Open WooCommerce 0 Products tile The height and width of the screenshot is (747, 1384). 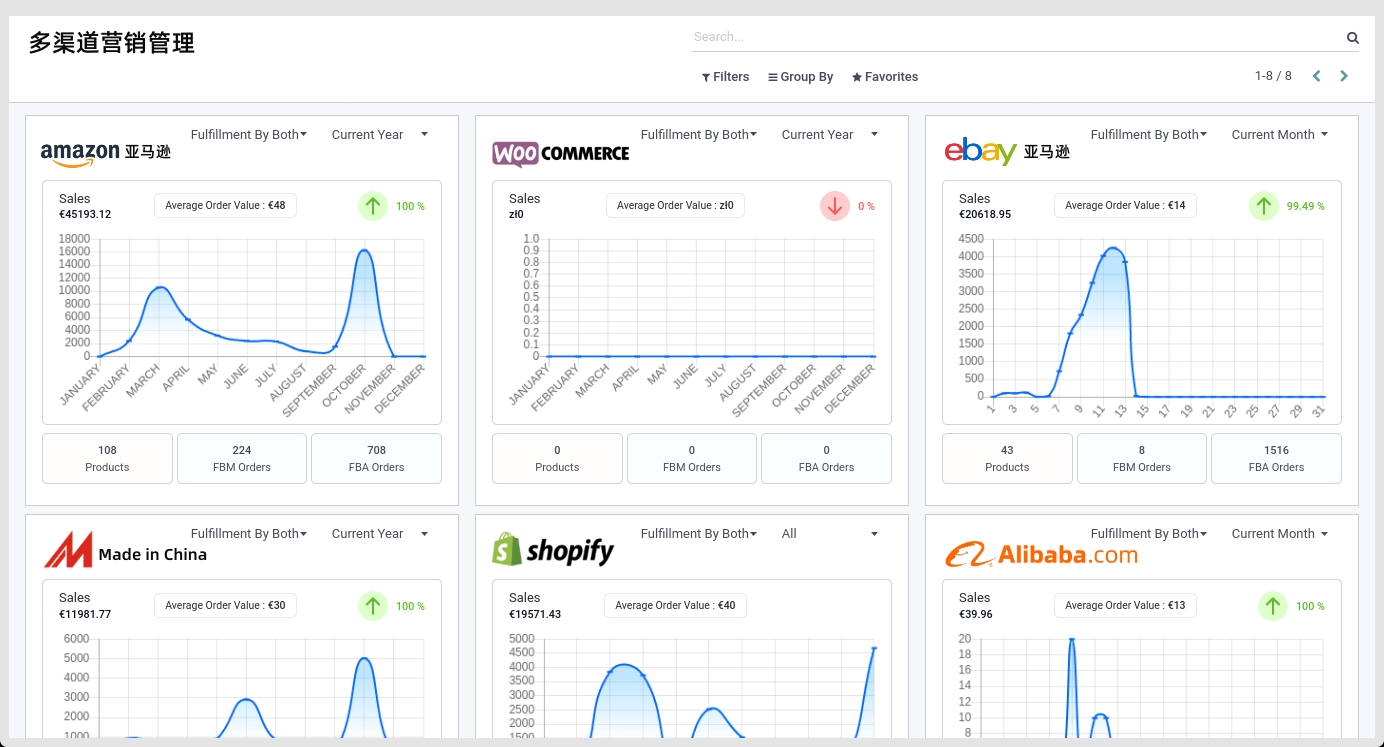point(557,458)
